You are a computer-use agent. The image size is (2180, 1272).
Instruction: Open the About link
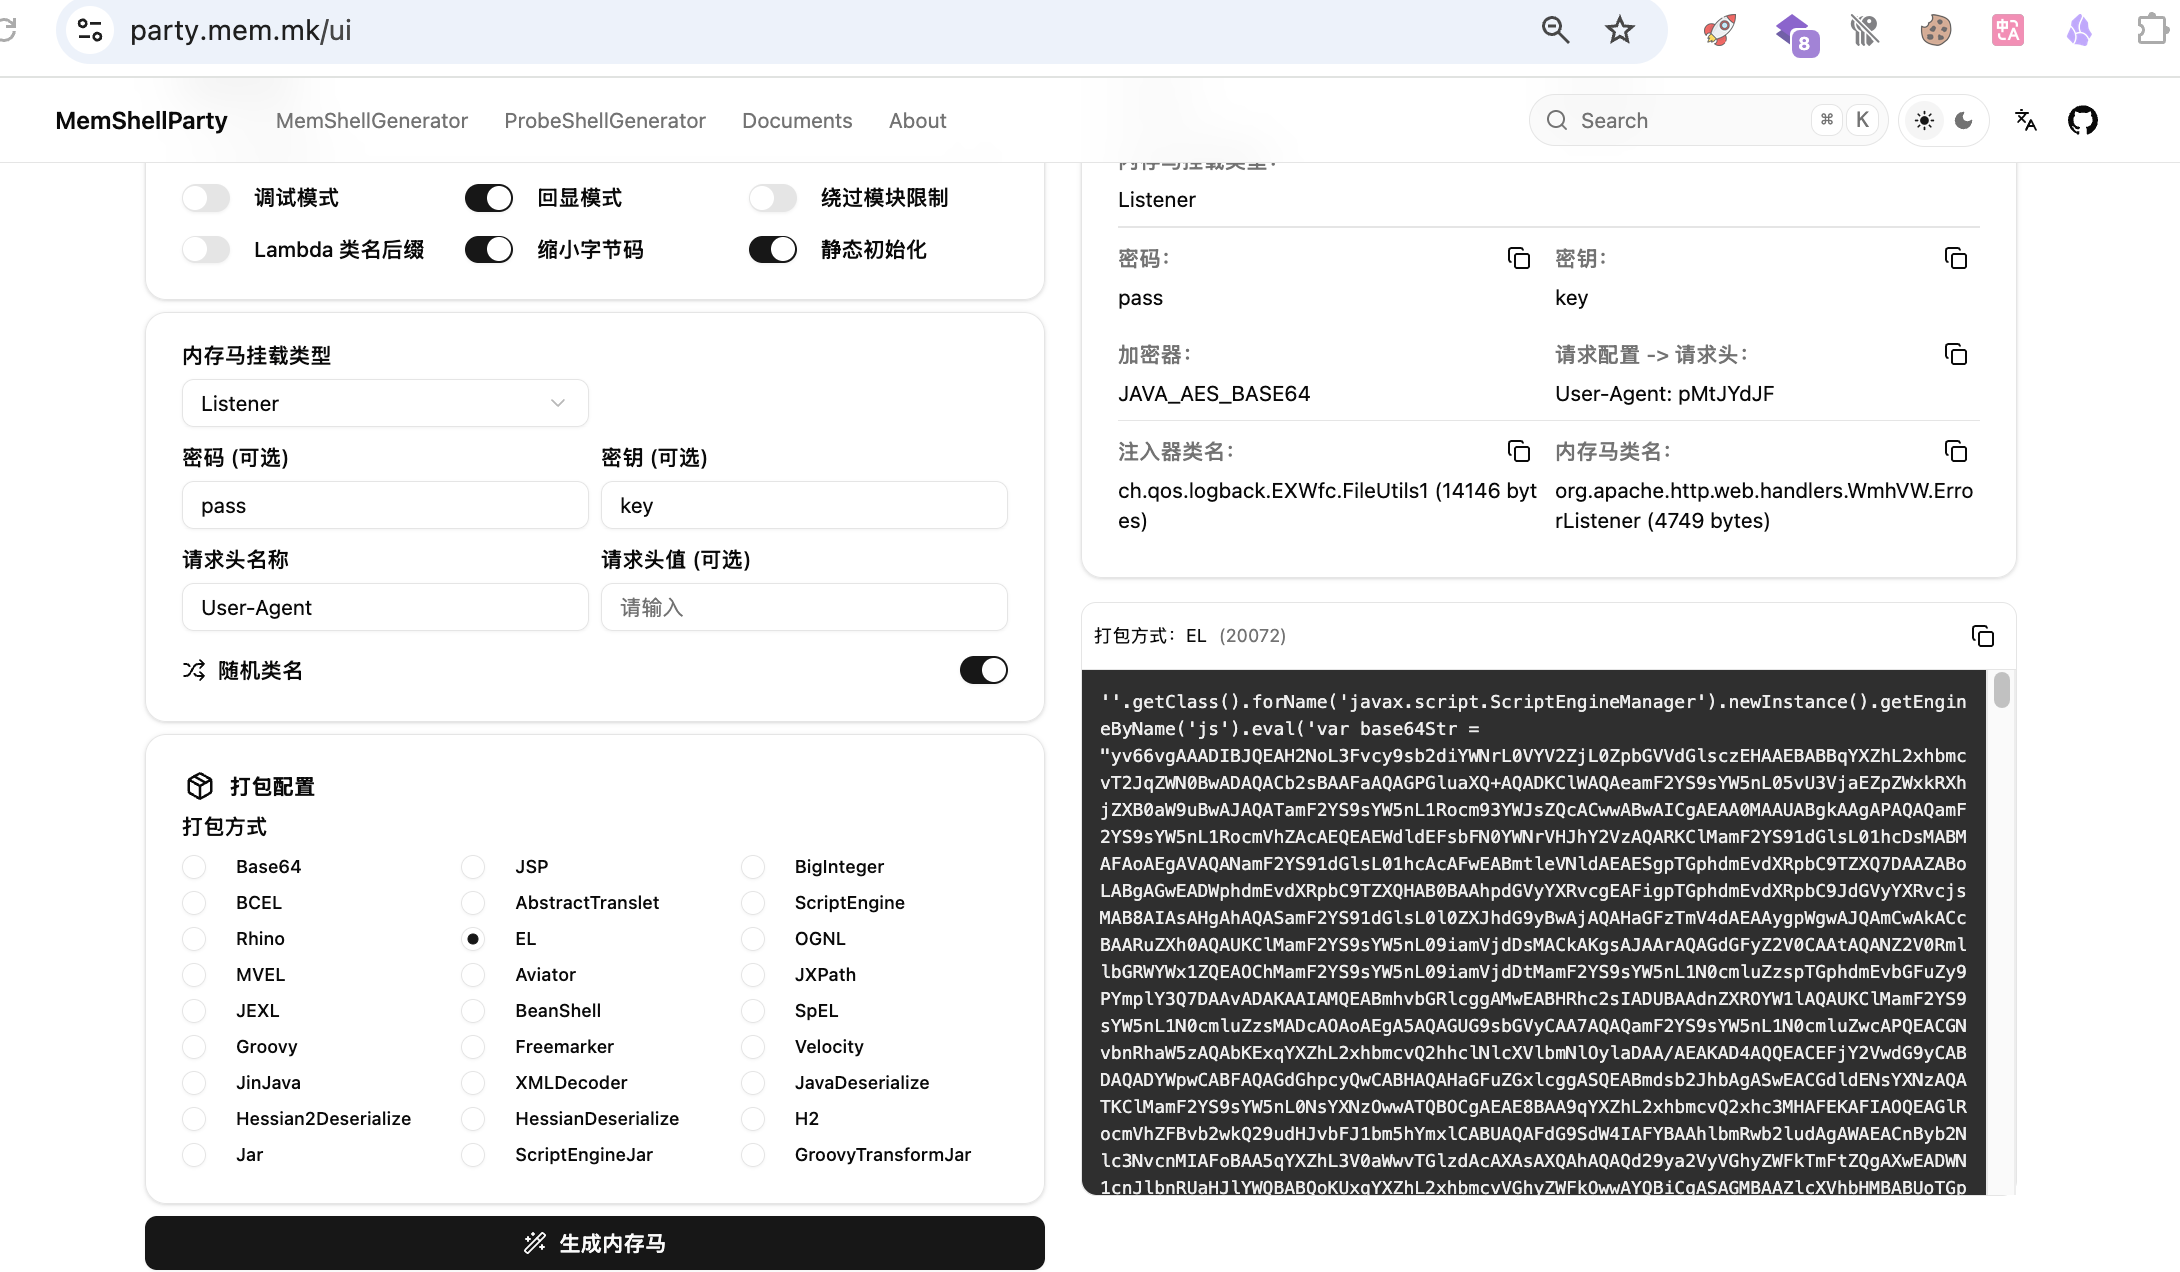tap(917, 121)
